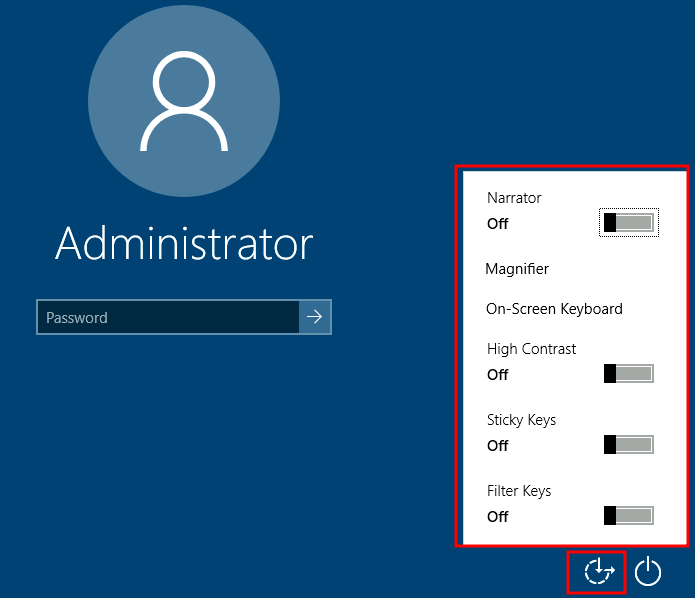Enable the Filter Keys switch
The image size is (695, 598).
pos(628,516)
